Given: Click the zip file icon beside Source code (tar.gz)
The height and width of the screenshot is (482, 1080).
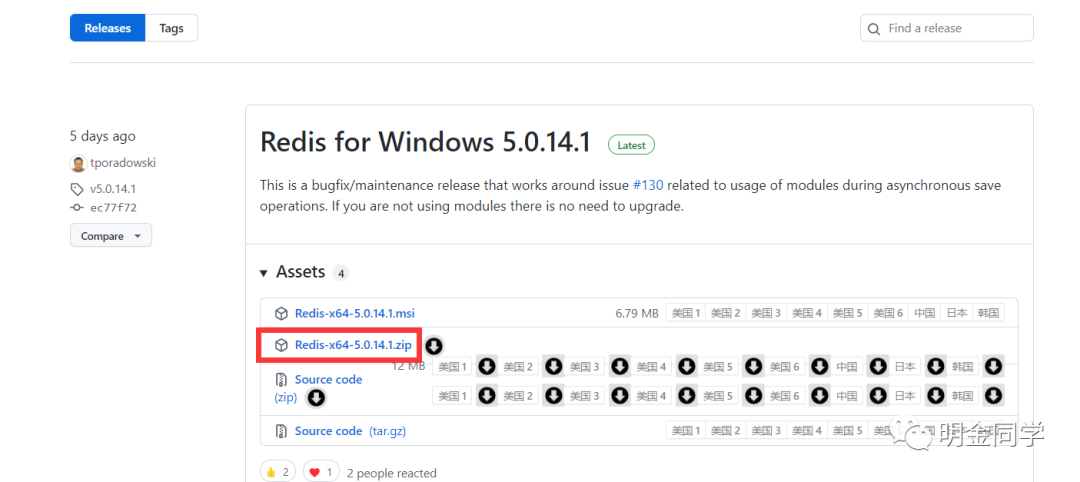Looking at the screenshot, I should click(x=281, y=431).
